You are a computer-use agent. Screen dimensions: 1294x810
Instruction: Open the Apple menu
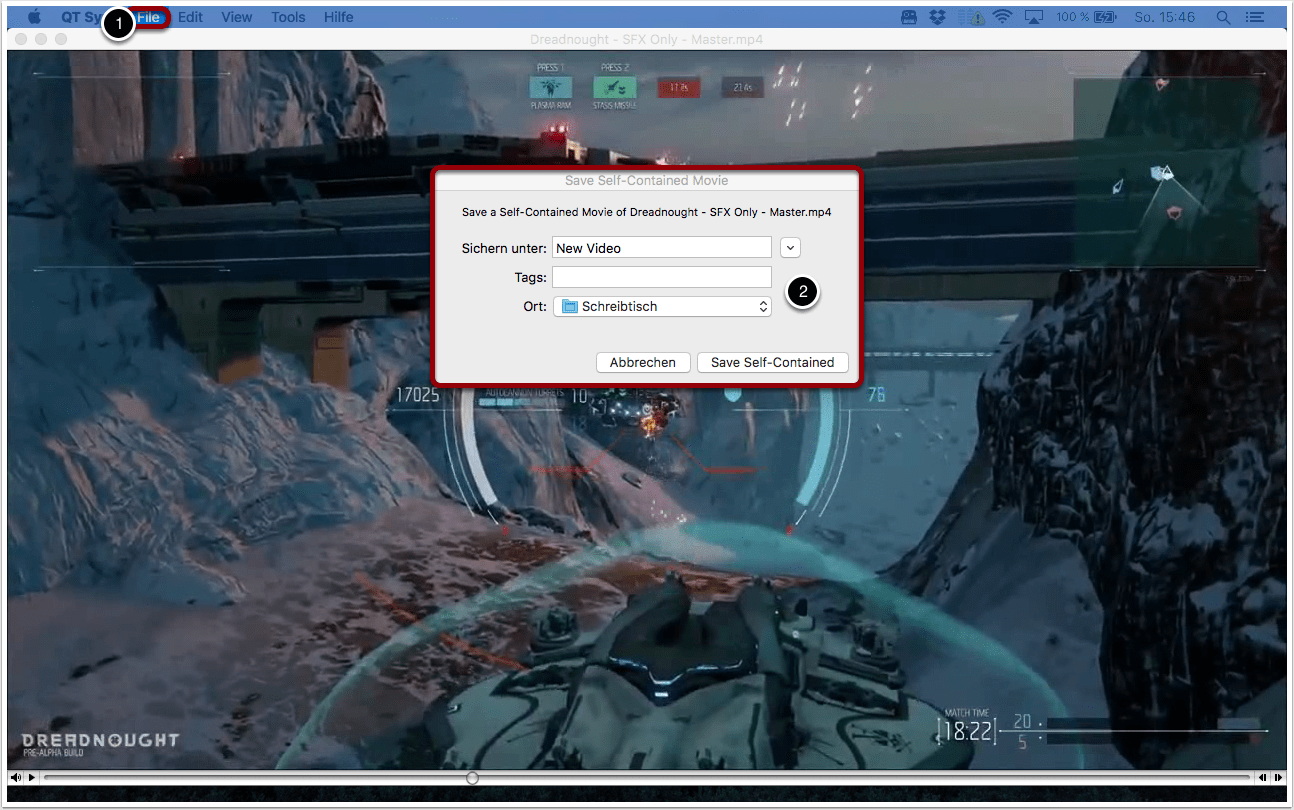coord(34,17)
